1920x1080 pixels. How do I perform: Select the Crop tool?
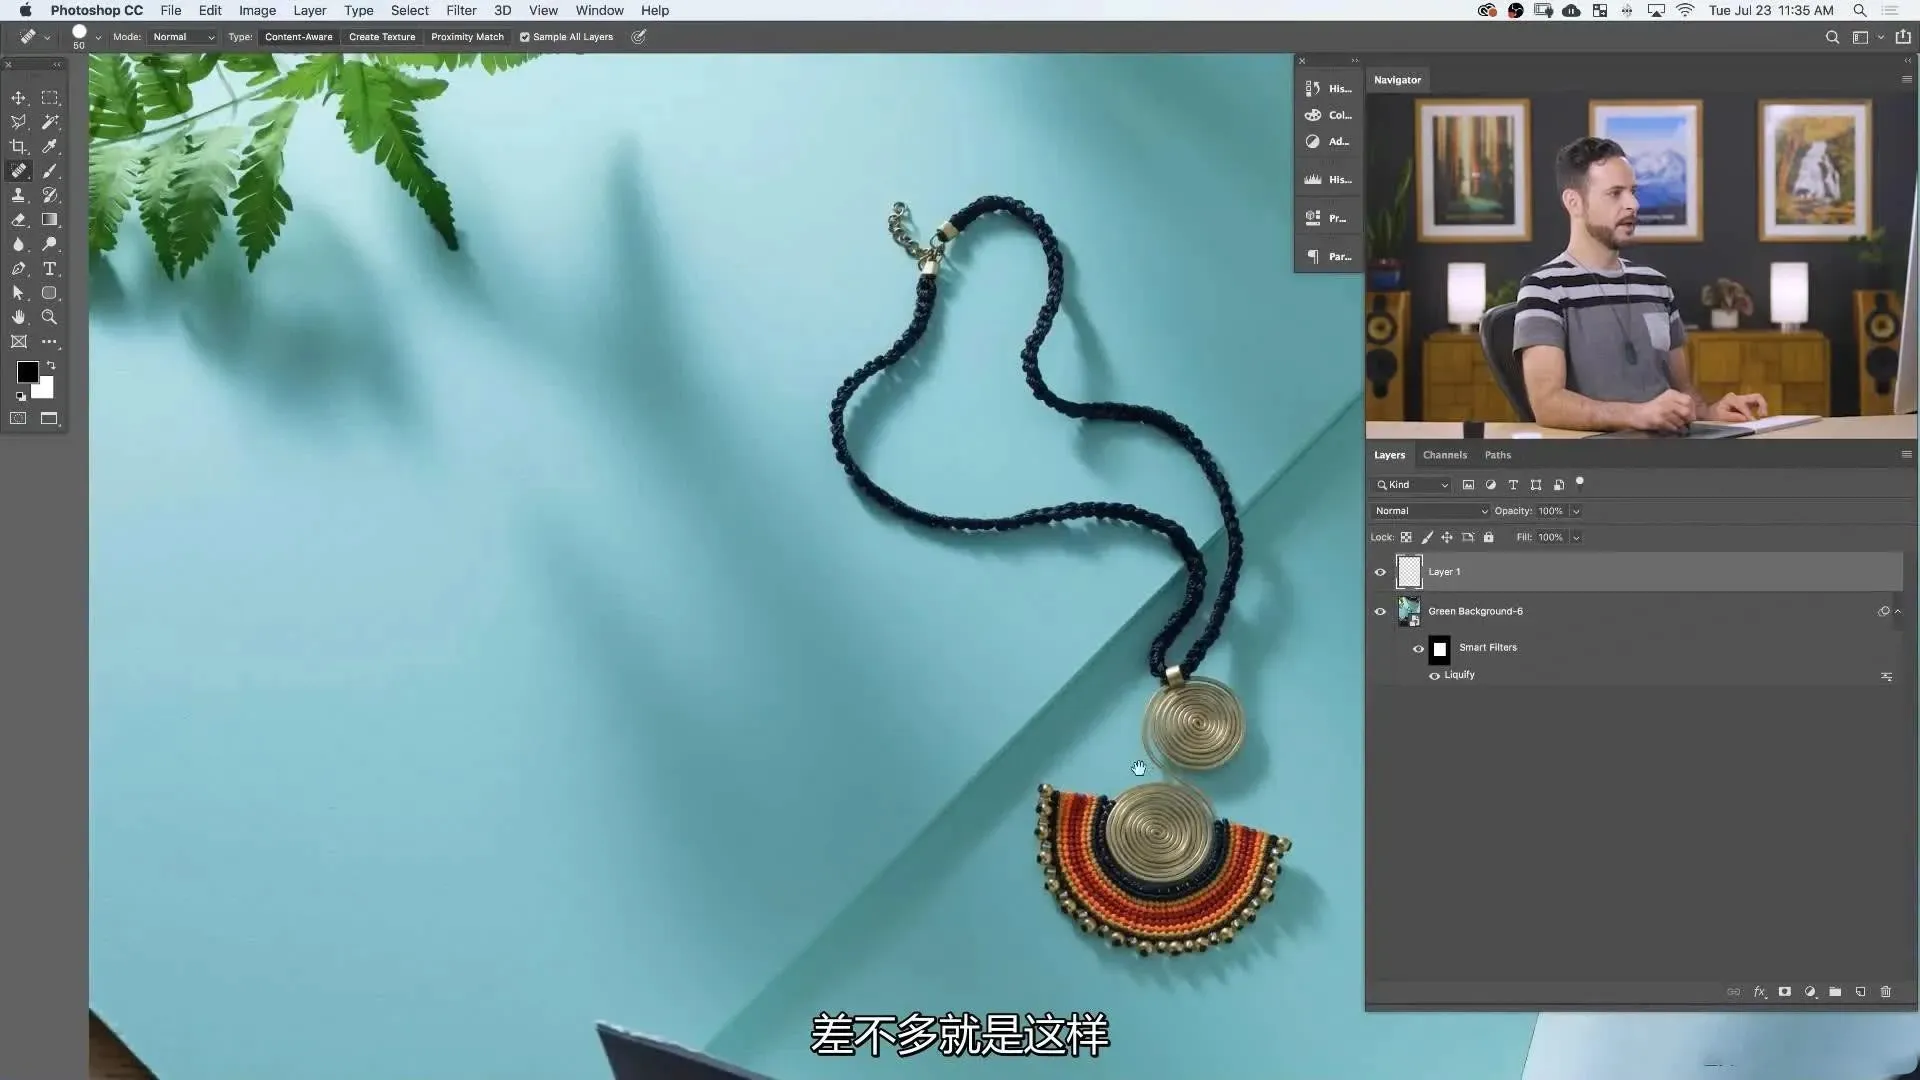pos(18,146)
